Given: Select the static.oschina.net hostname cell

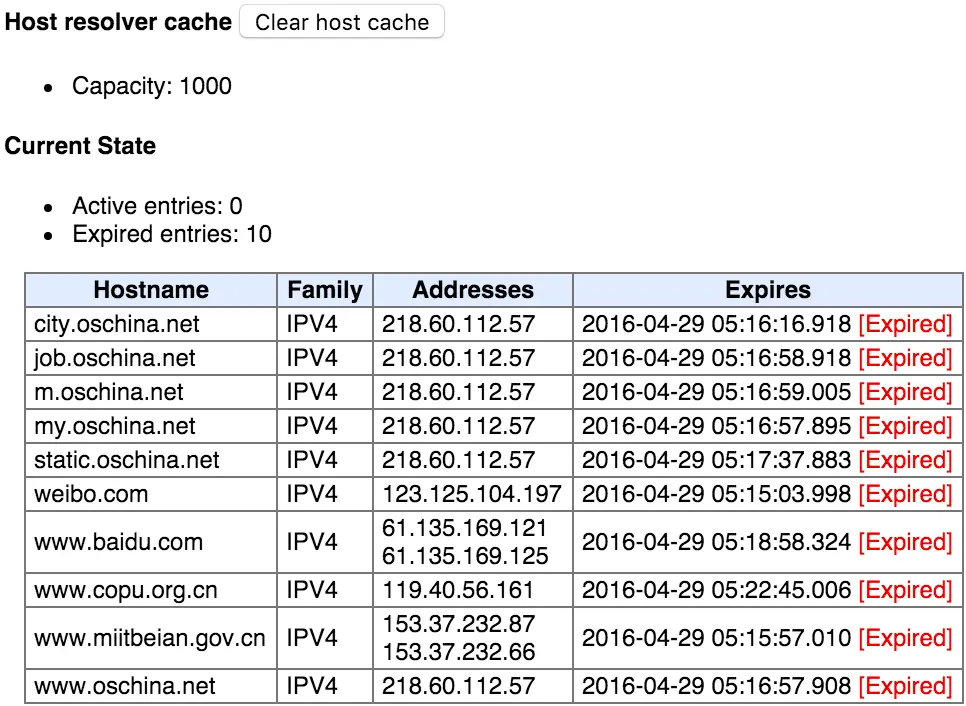Looking at the screenshot, I should click(x=127, y=460).
